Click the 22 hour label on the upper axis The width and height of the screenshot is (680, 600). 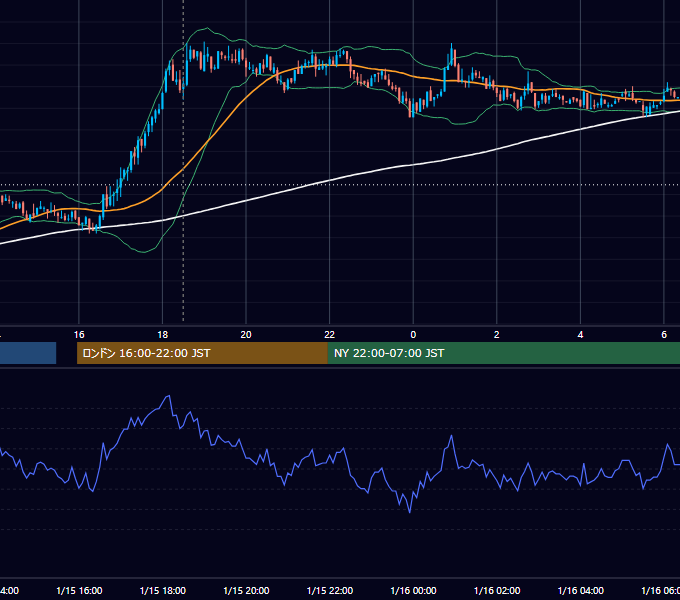pos(330,335)
